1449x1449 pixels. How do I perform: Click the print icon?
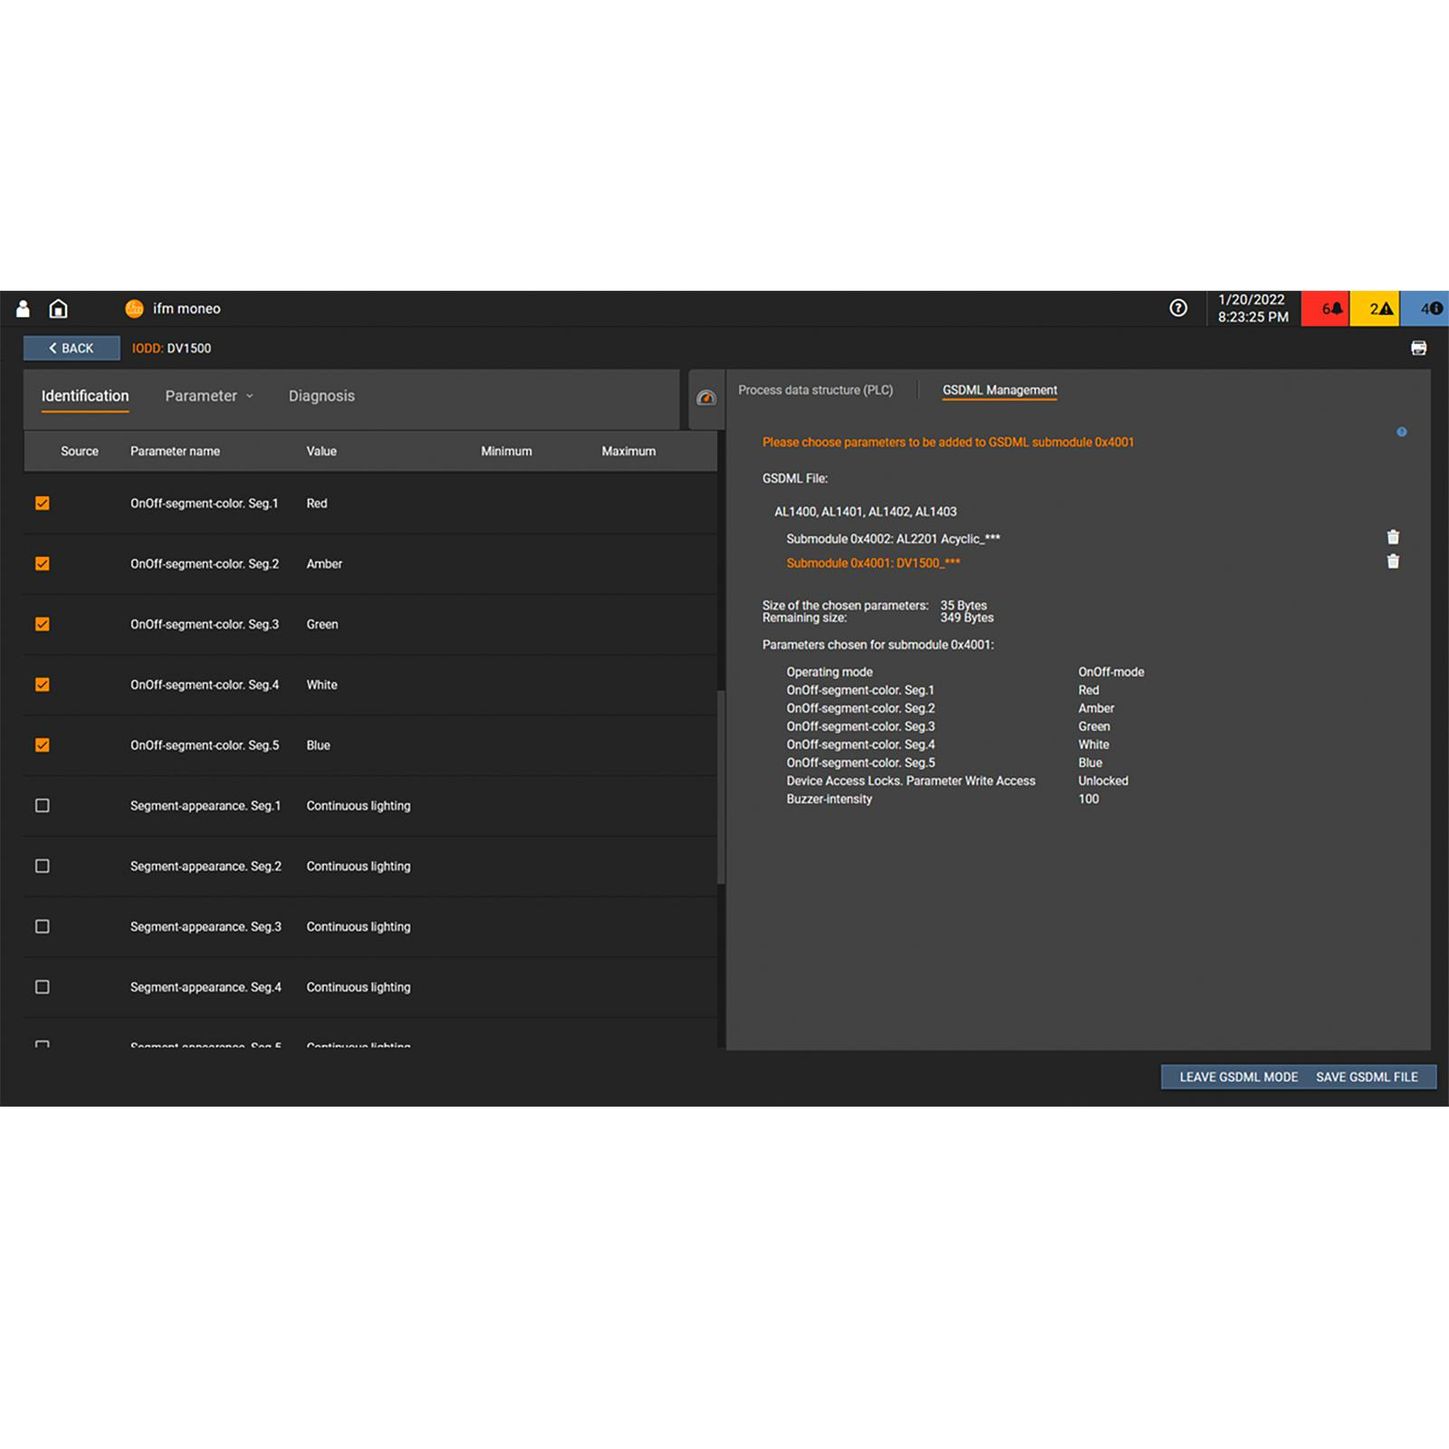[1418, 348]
